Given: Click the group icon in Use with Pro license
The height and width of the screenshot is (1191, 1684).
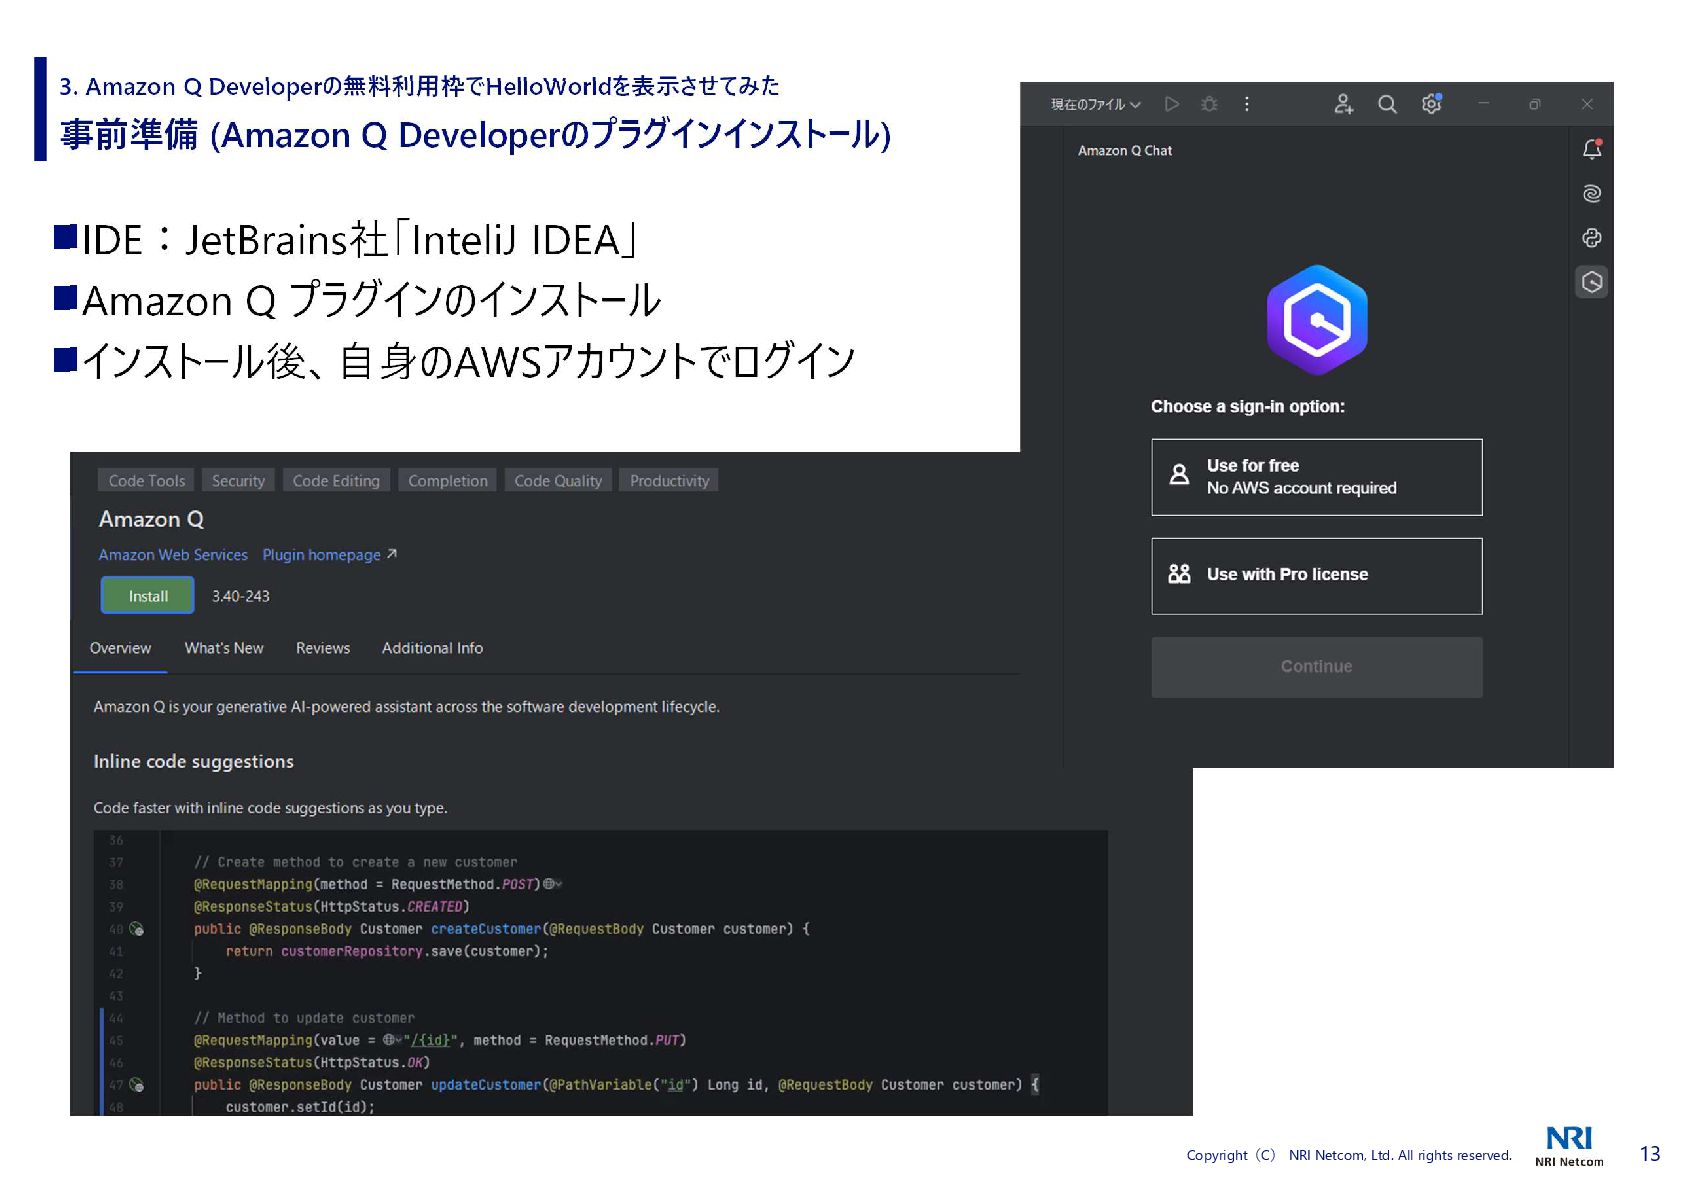Looking at the screenshot, I should (x=1180, y=574).
